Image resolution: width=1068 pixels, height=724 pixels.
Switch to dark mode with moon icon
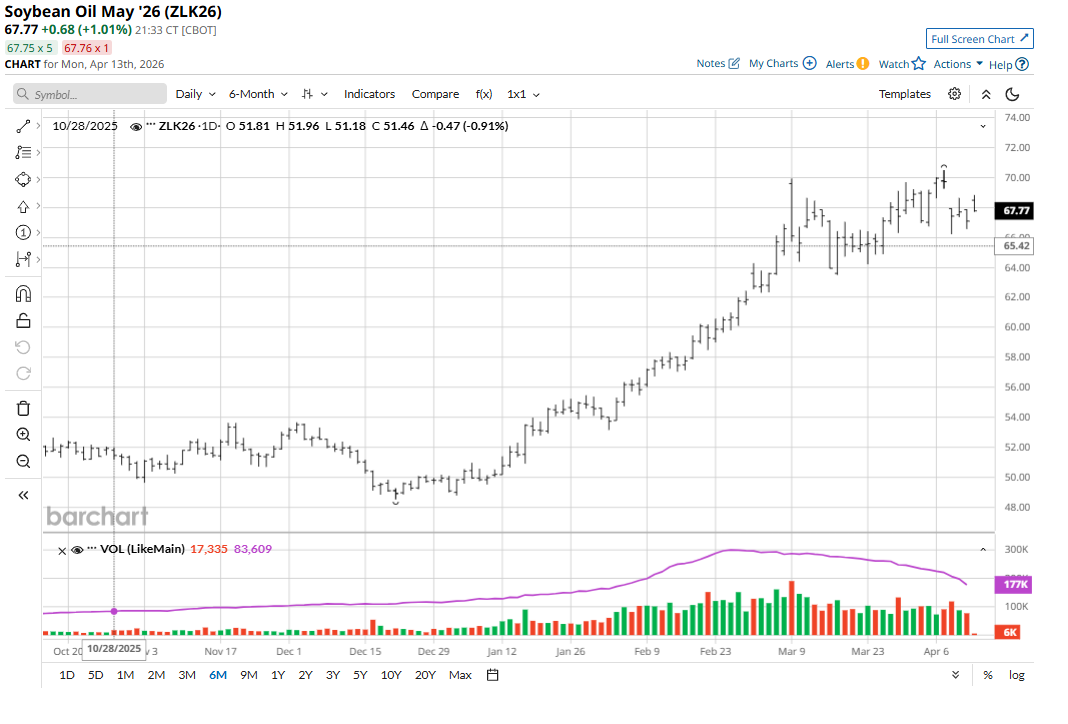[1012, 94]
